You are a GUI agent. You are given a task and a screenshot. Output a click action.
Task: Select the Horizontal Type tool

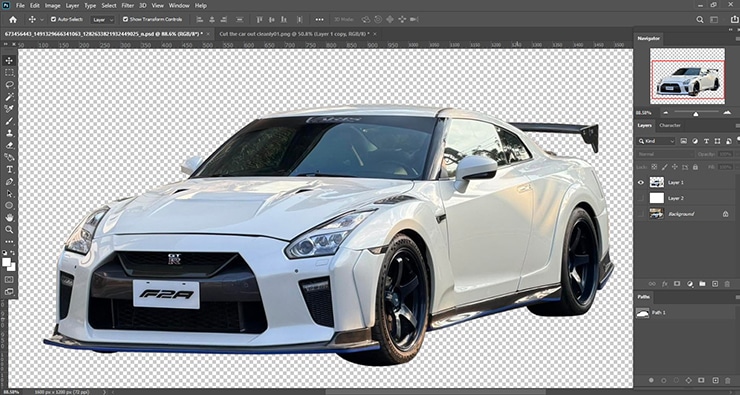(9, 169)
